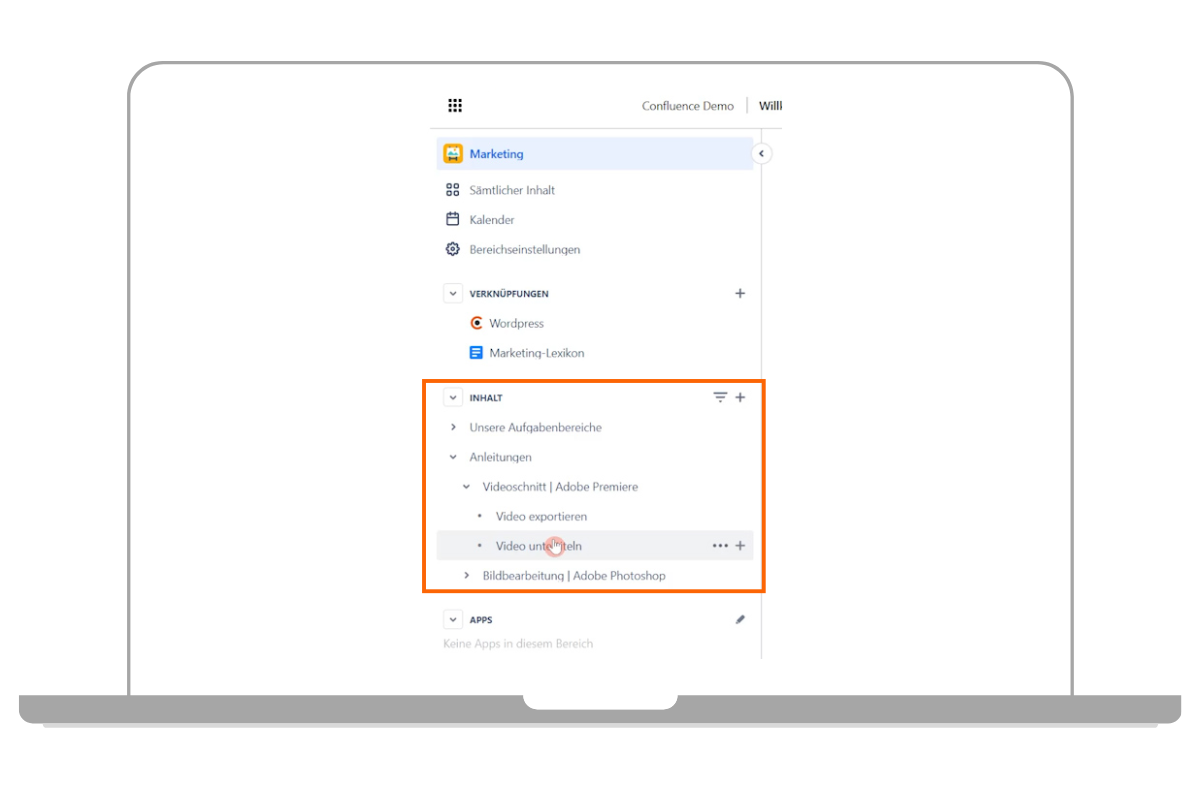Open the Kalender entry

pyautogui.click(x=491, y=220)
